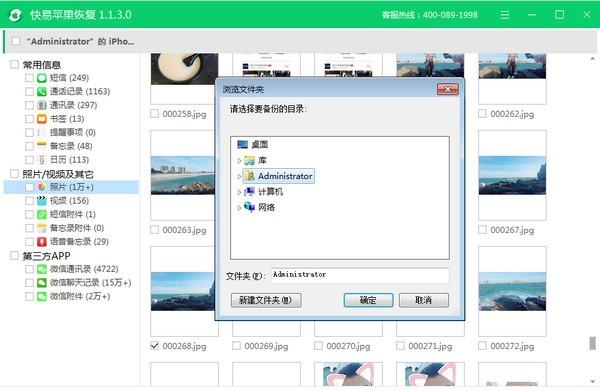
Task: Click the call history (通话记录) phone icon
Action: [42, 91]
